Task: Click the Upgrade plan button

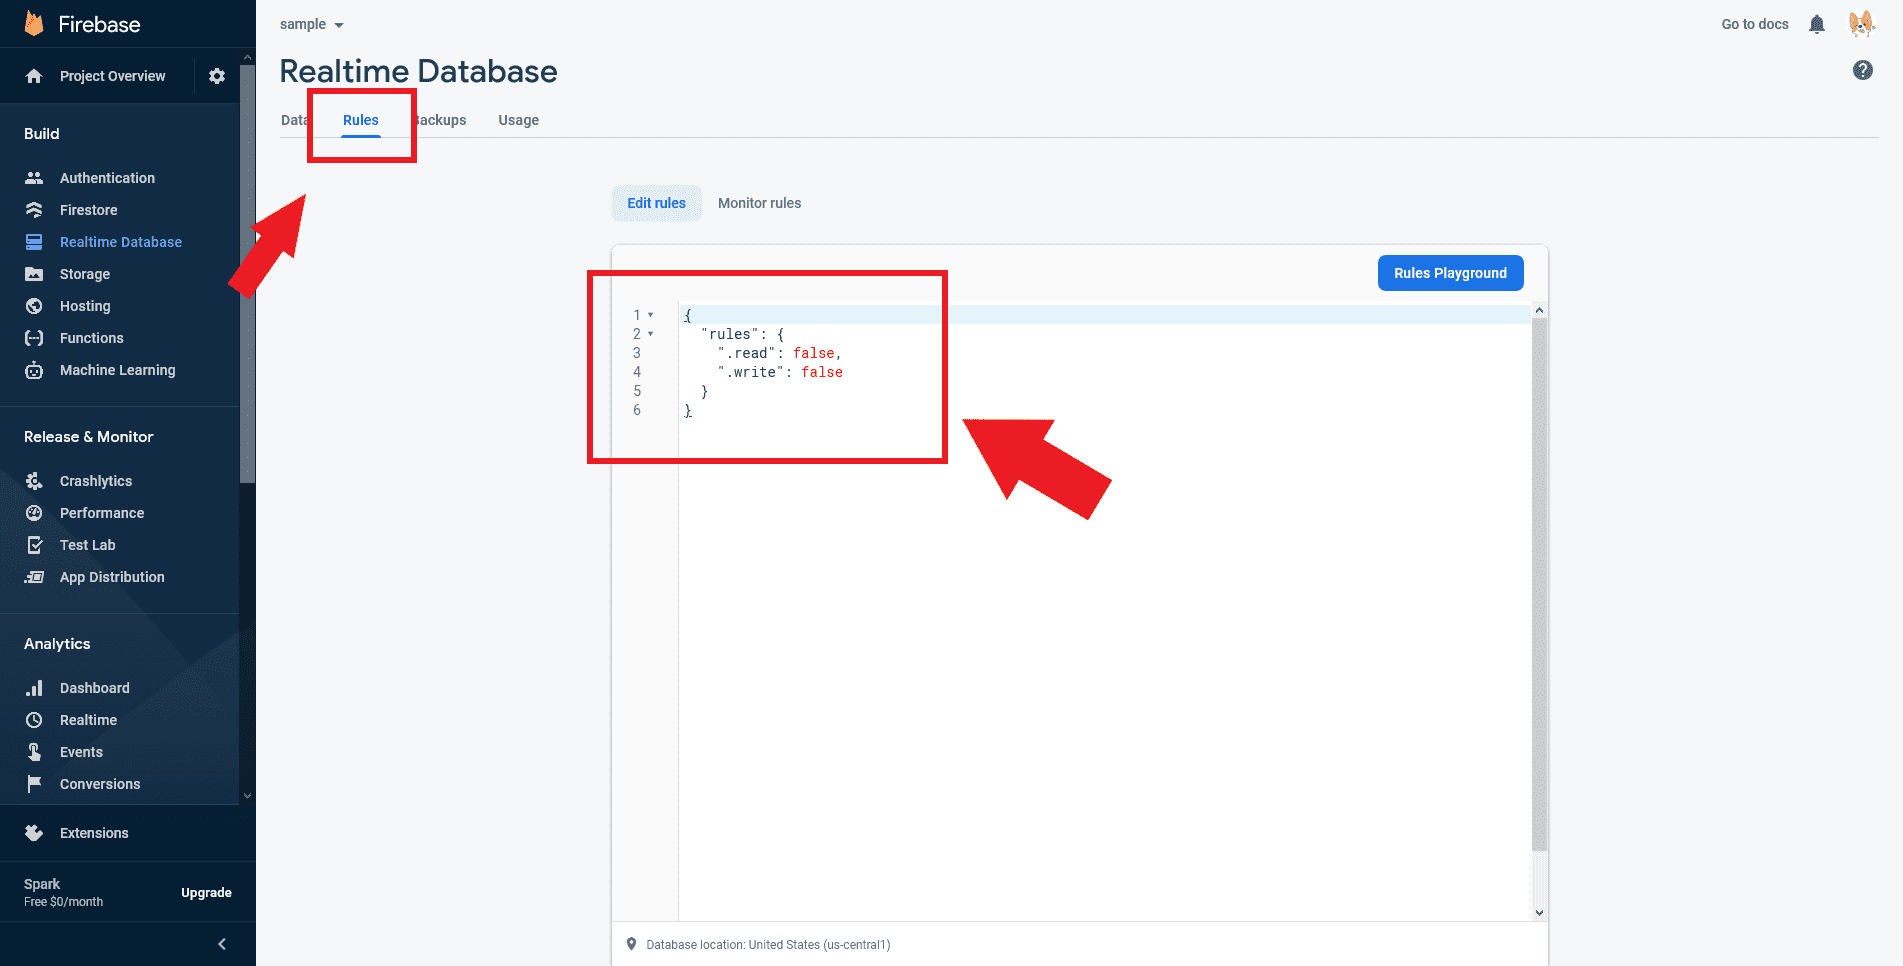Action: [x=206, y=893]
